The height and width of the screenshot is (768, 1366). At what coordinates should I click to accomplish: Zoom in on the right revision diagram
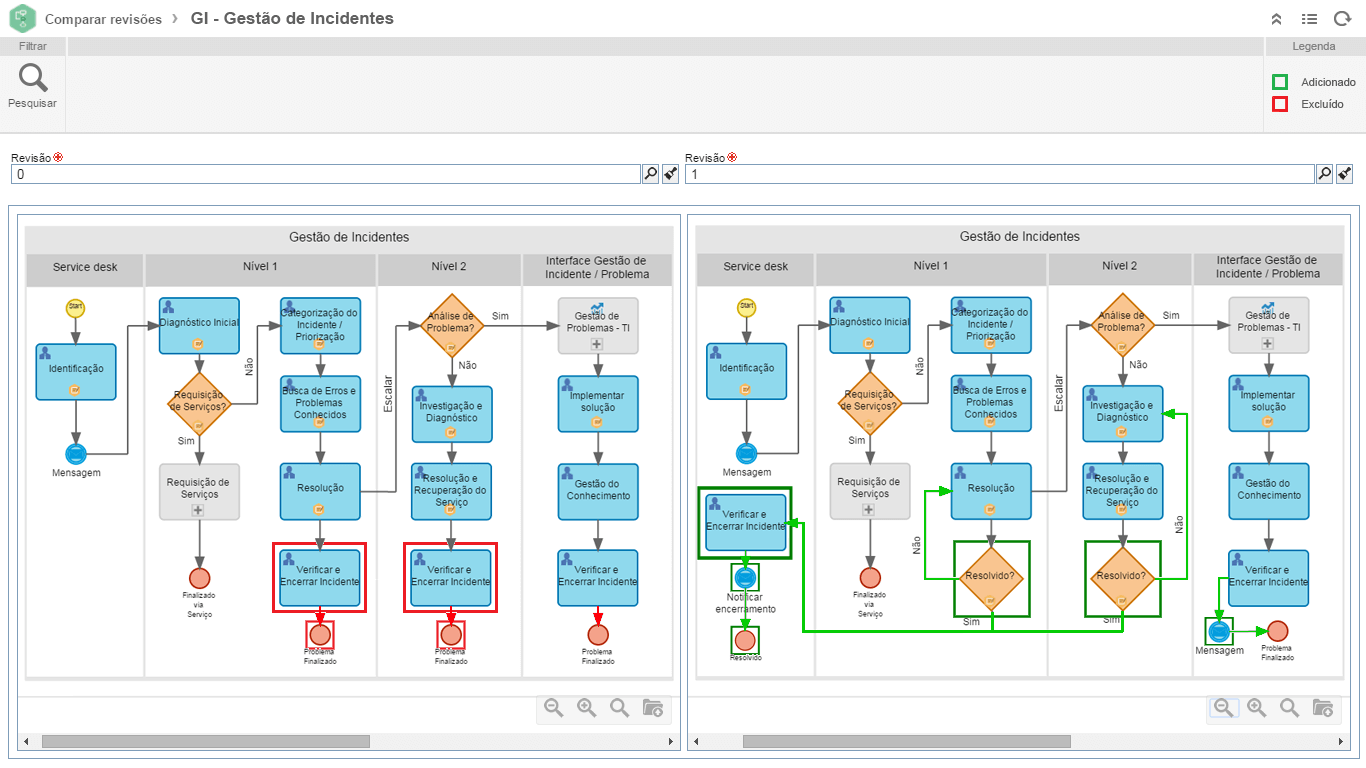(x=1256, y=708)
